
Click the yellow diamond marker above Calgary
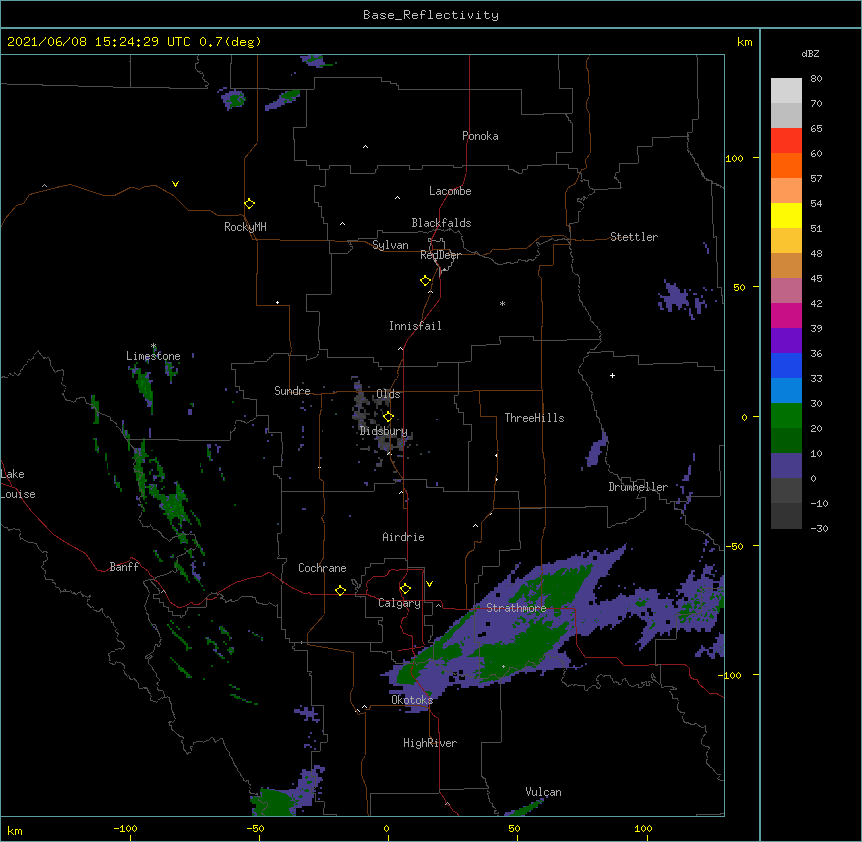pos(405,589)
